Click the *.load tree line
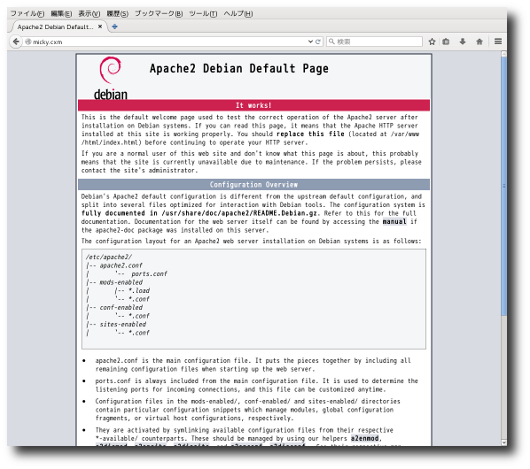This screenshot has height=469, width=530. tap(139, 291)
